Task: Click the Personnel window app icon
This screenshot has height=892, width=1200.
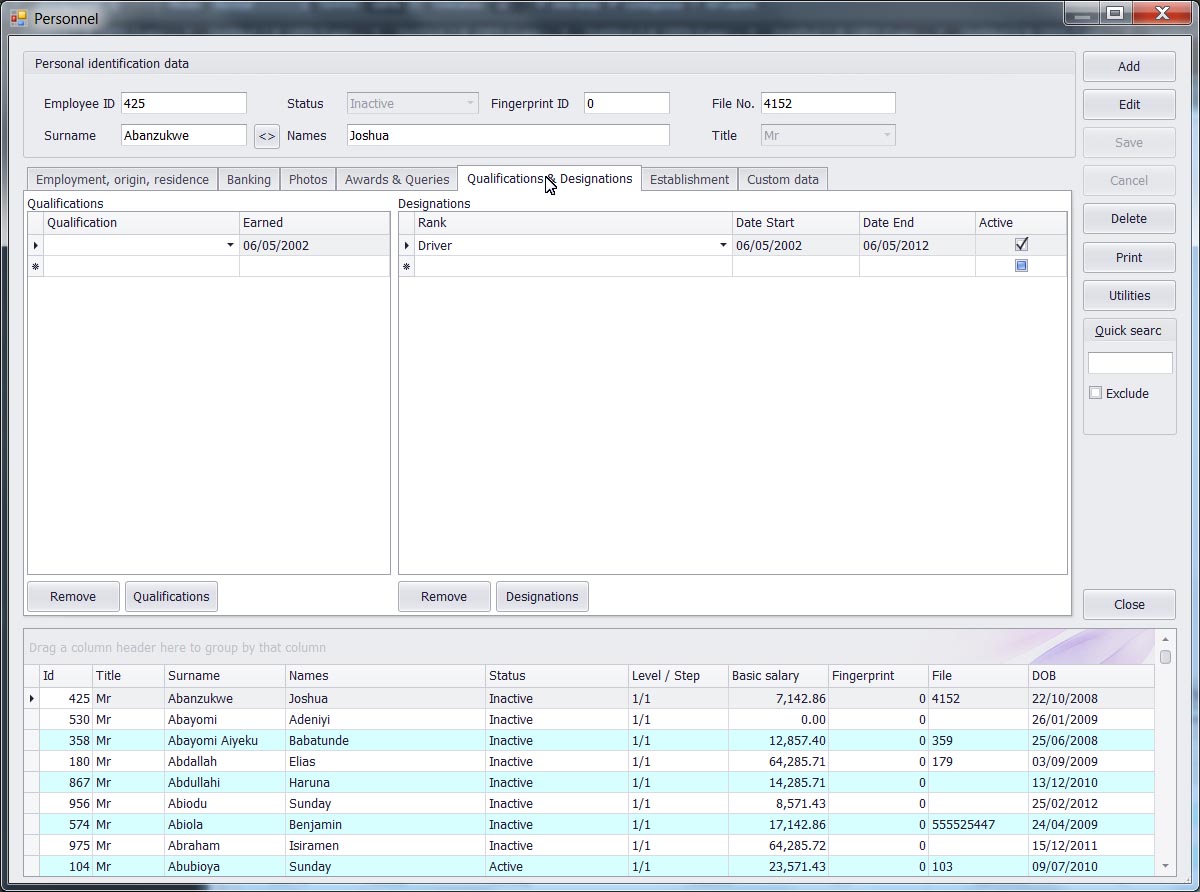Action: click(18, 17)
